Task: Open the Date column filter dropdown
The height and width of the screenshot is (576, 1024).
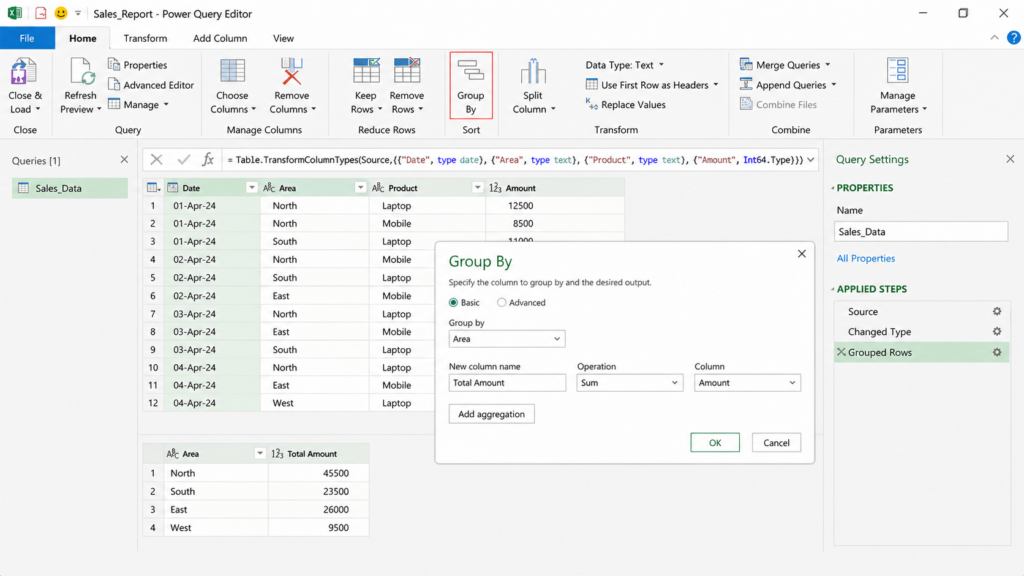Action: [x=251, y=187]
